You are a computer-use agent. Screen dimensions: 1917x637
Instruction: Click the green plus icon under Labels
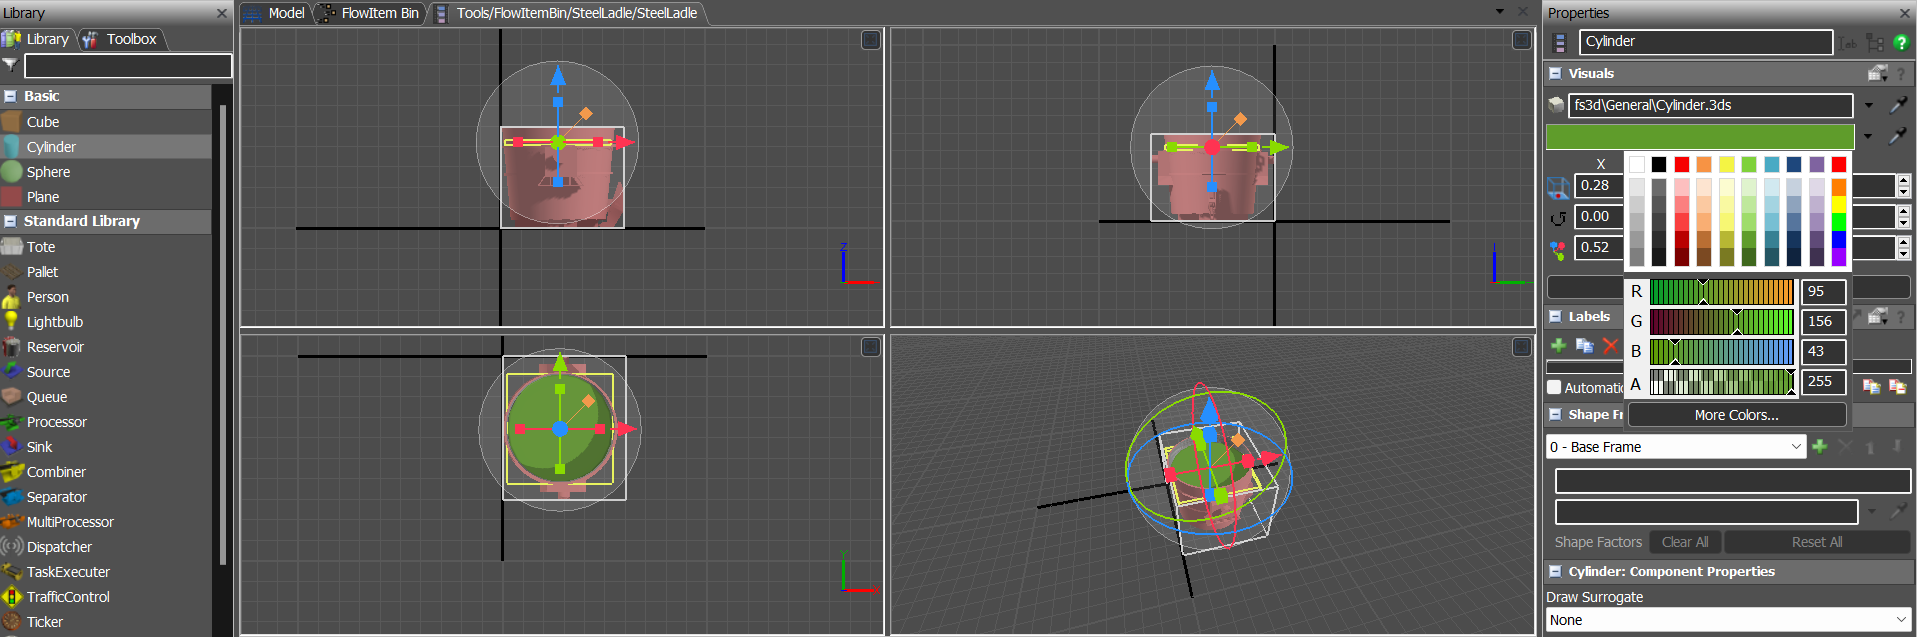(x=1558, y=345)
